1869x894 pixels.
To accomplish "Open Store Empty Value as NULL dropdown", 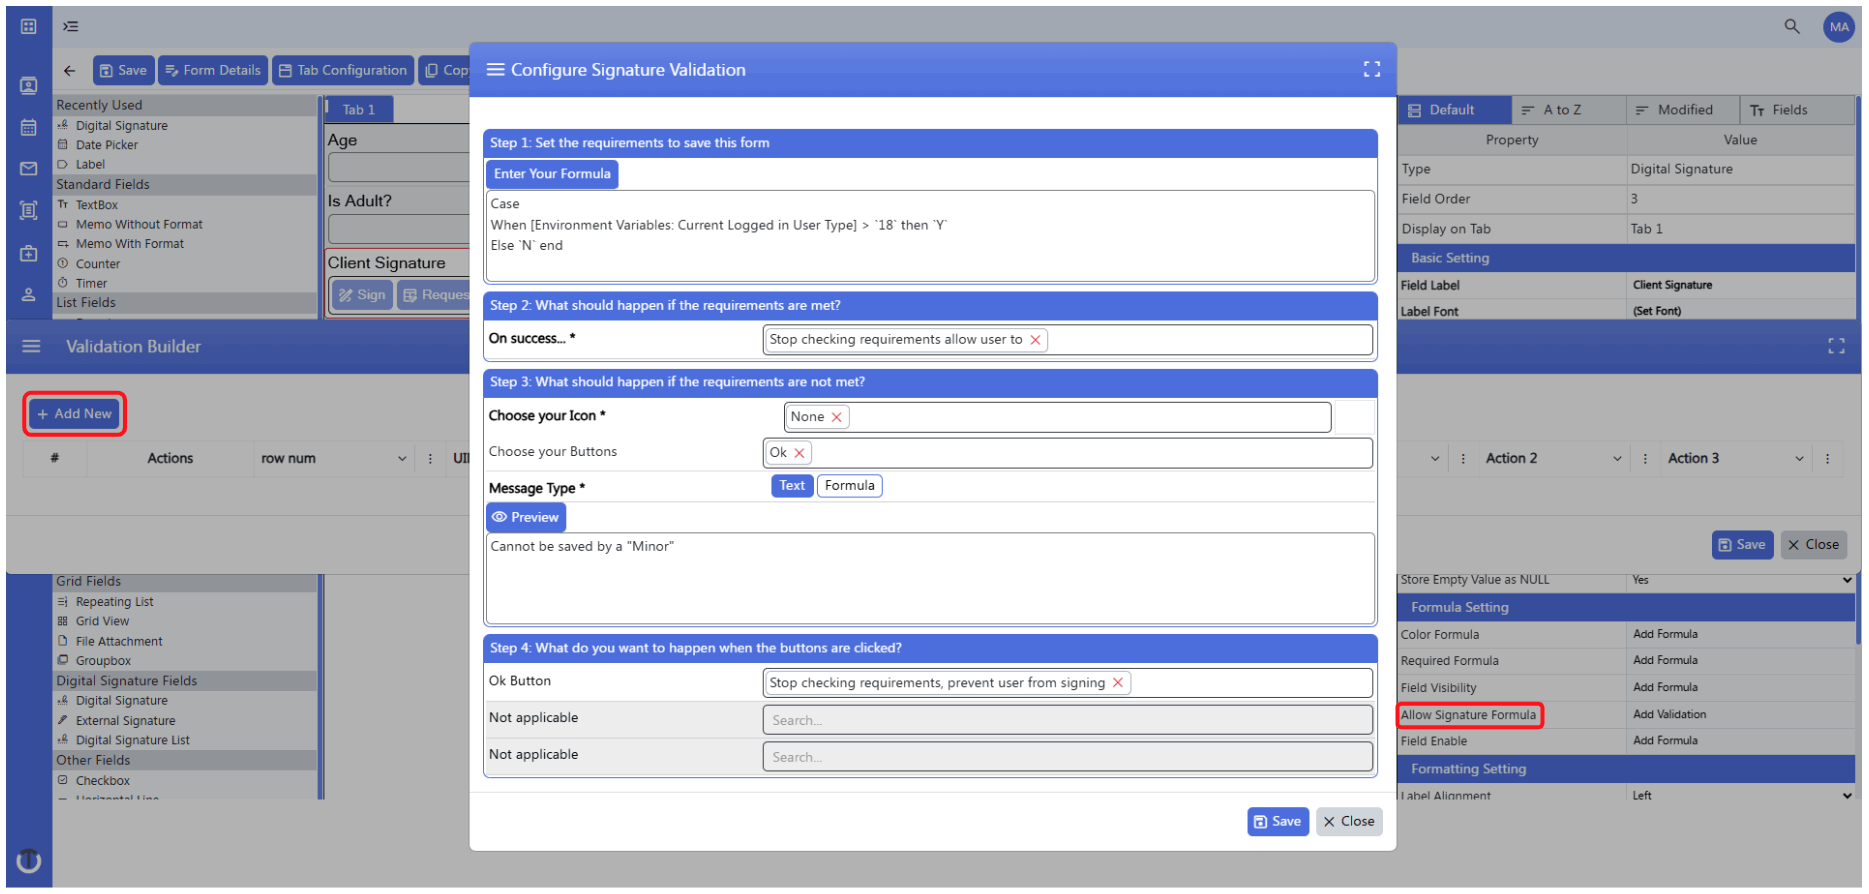I will click(x=1741, y=580).
